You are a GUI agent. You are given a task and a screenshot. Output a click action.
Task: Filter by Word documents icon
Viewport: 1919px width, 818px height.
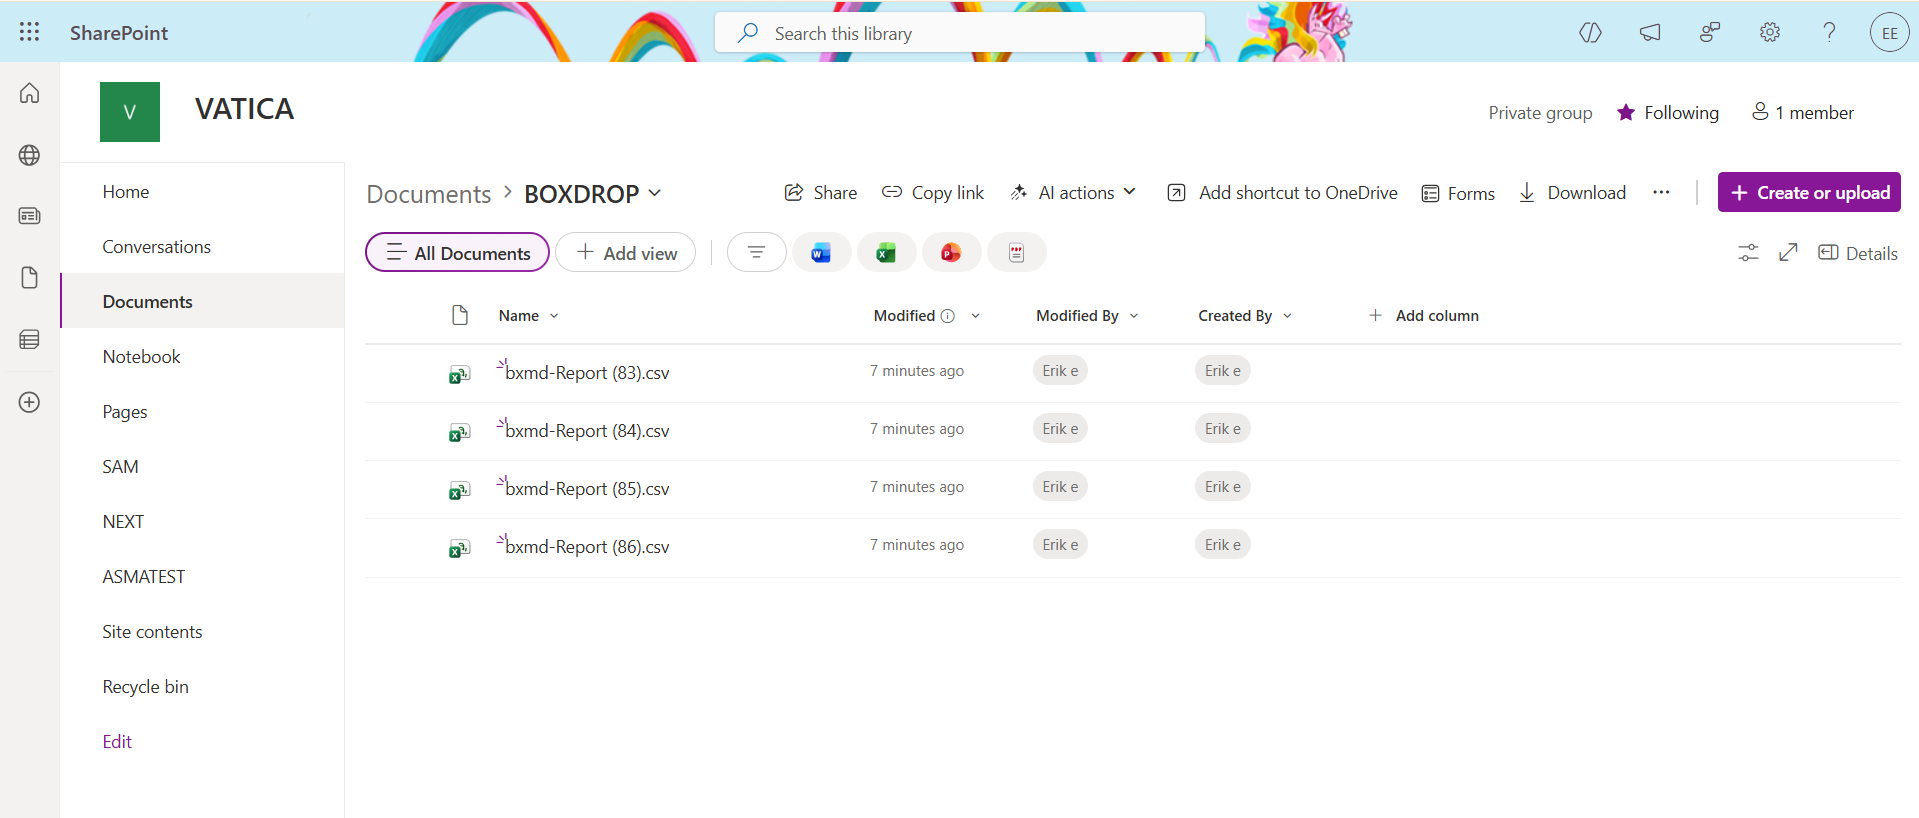tap(821, 253)
